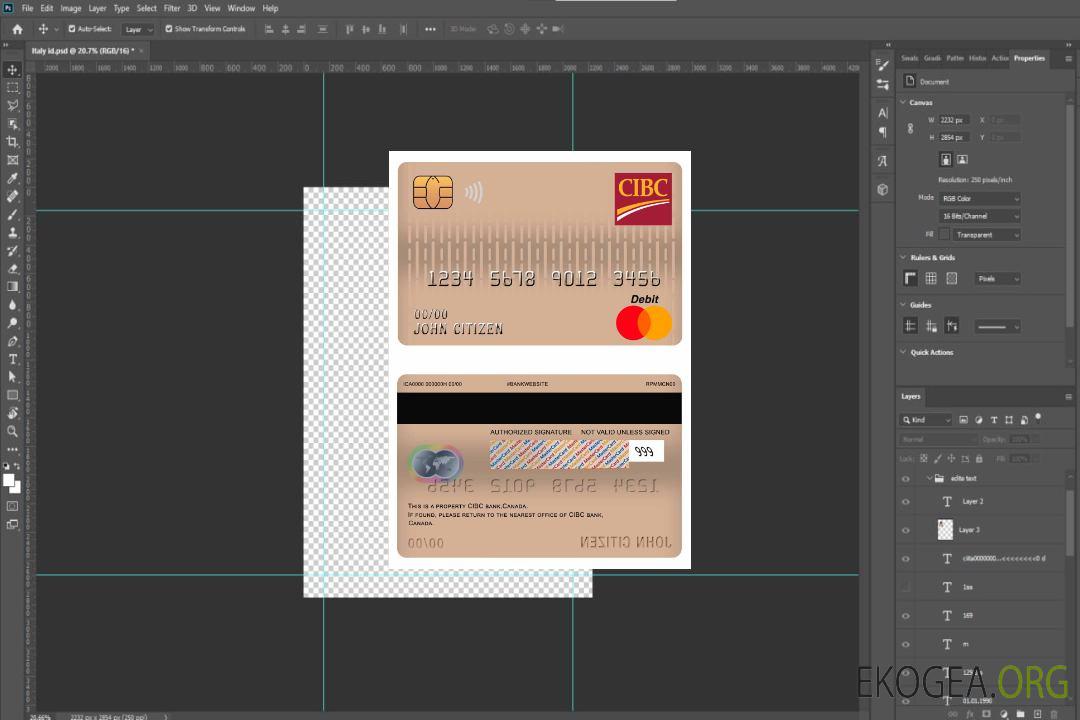The image size is (1080, 720).
Task: Open the Fill Transparent dropdown
Action: tap(986, 235)
